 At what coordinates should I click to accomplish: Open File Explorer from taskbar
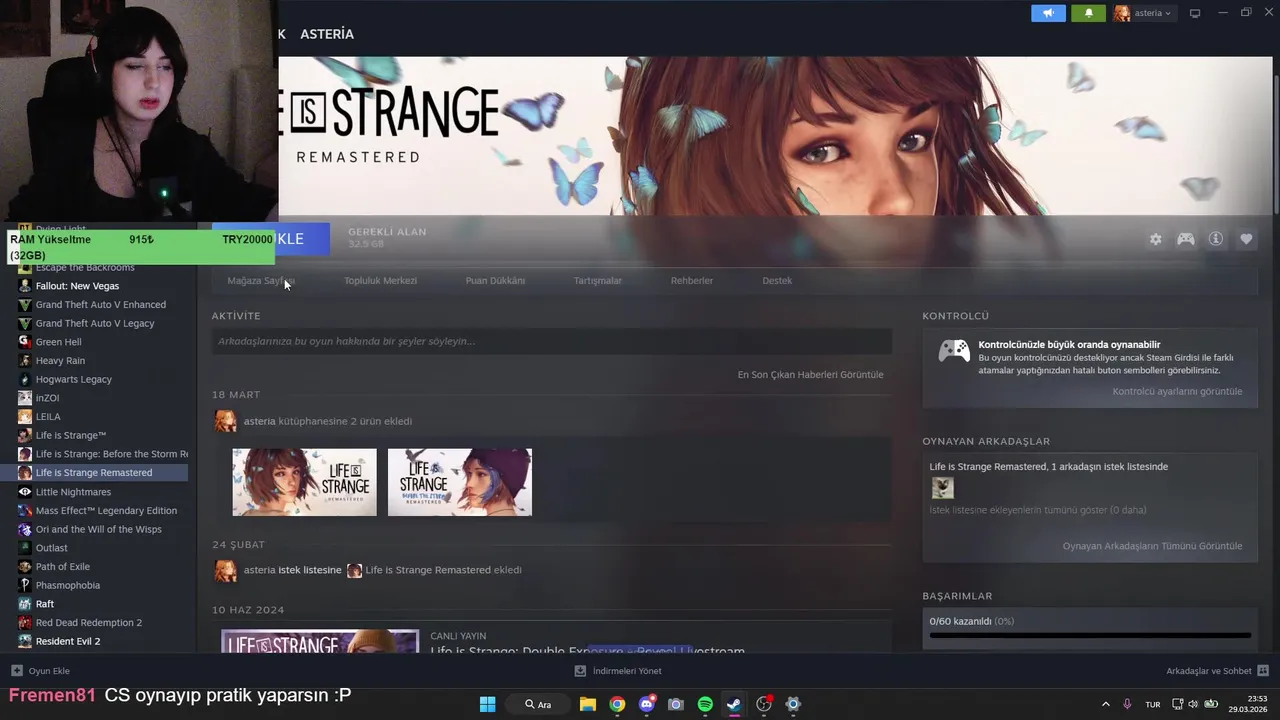click(x=588, y=704)
